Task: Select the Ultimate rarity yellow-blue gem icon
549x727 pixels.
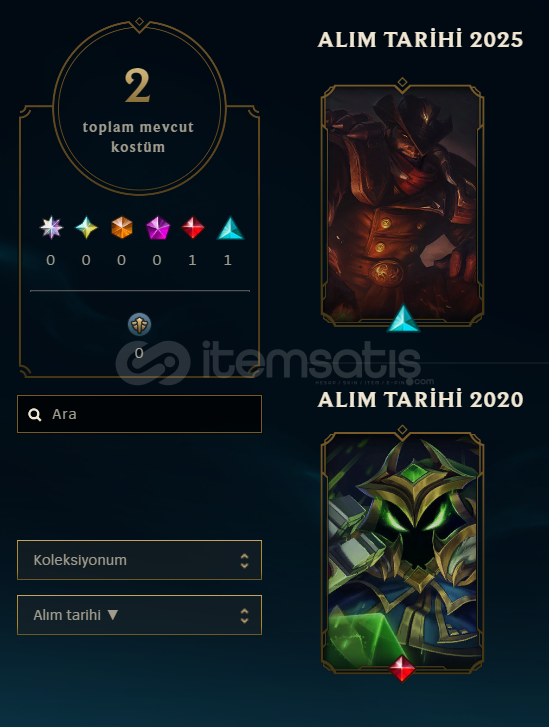Action: click(86, 228)
